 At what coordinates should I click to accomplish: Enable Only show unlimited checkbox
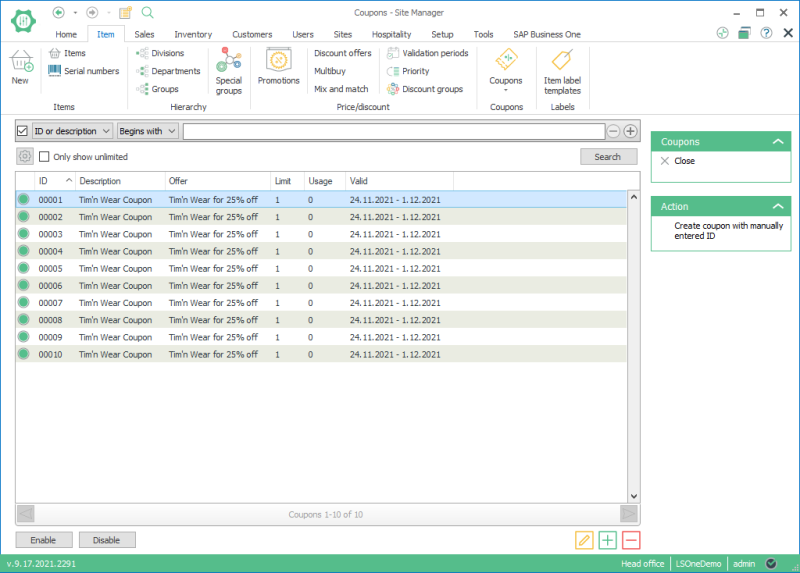click(44, 157)
